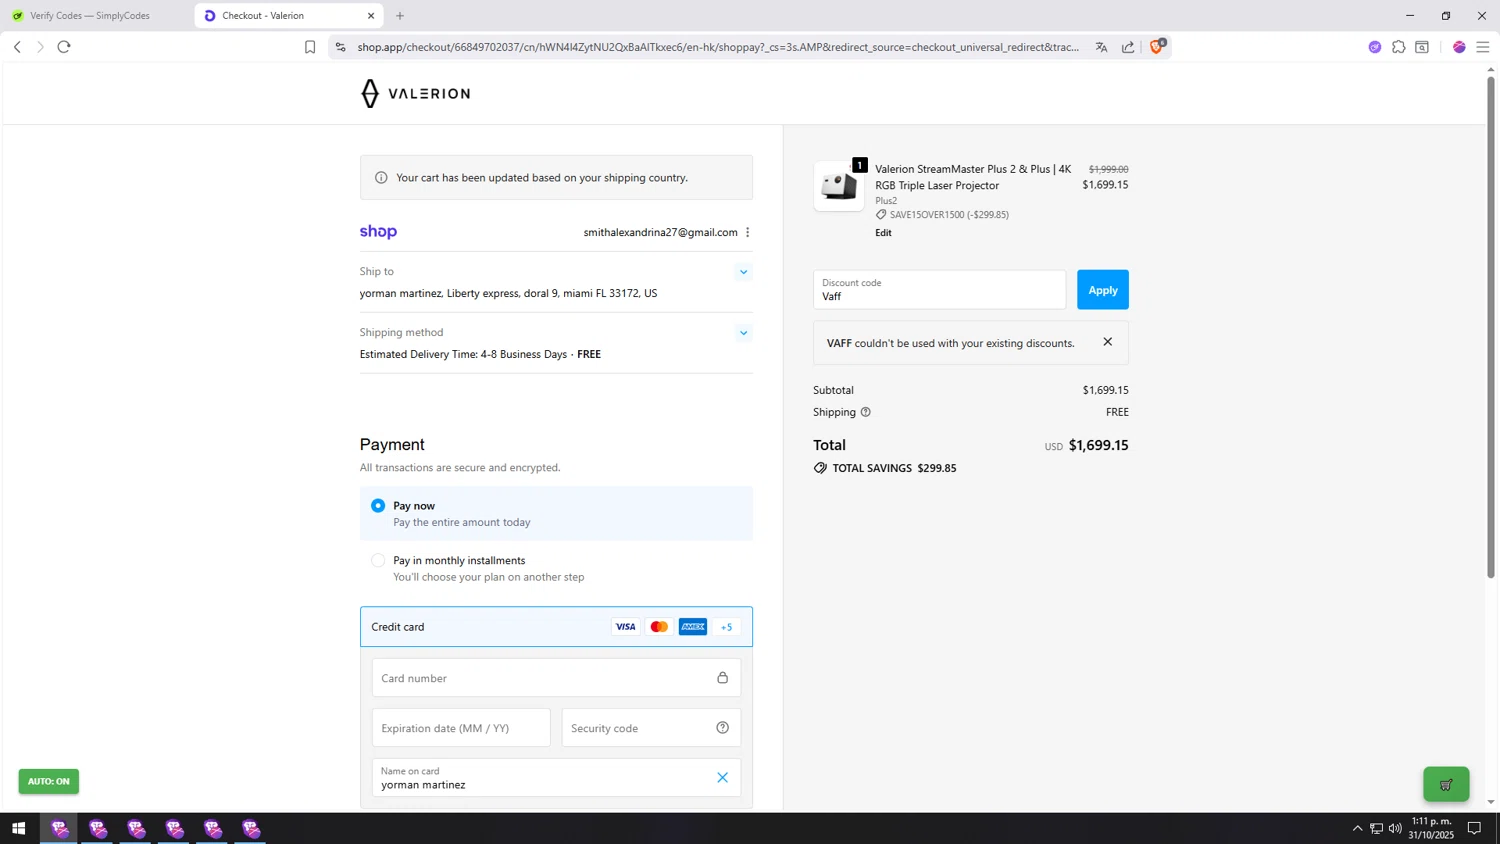
Task: Switch to Verify Codes SimplyCodes tab
Action: pos(97,16)
